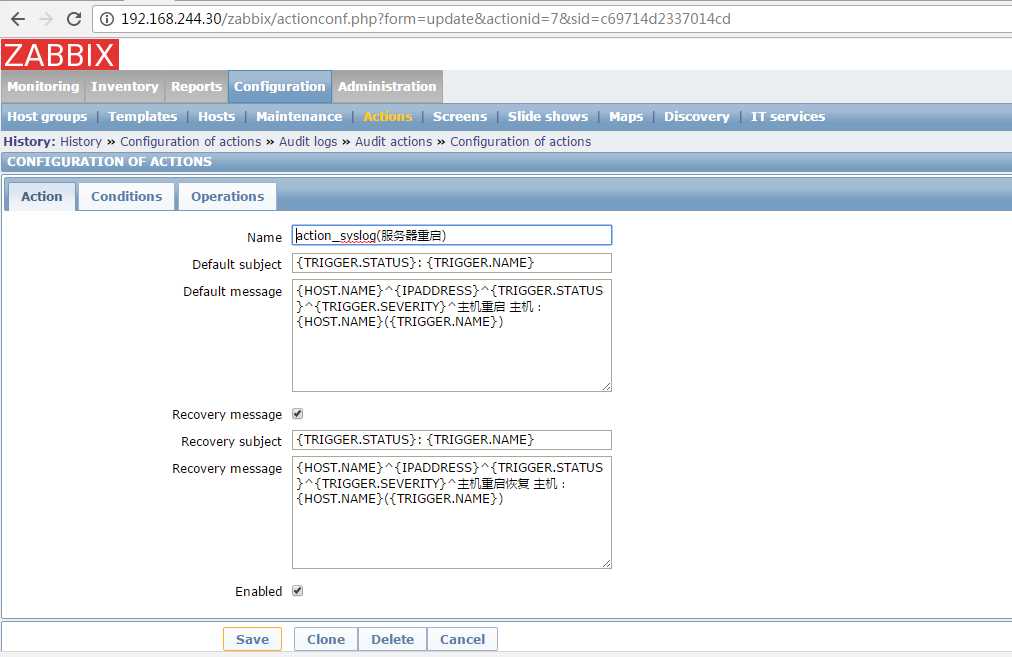Viewport: 1012px width, 657px height.
Task: Open Audit logs breadcrumb link
Action: [x=308, y=141]
